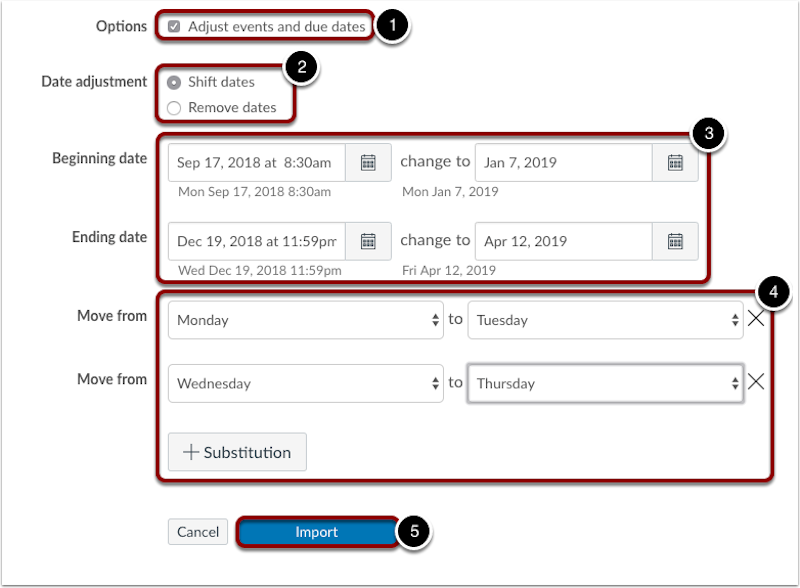Click the Import button

click(316, 532)
